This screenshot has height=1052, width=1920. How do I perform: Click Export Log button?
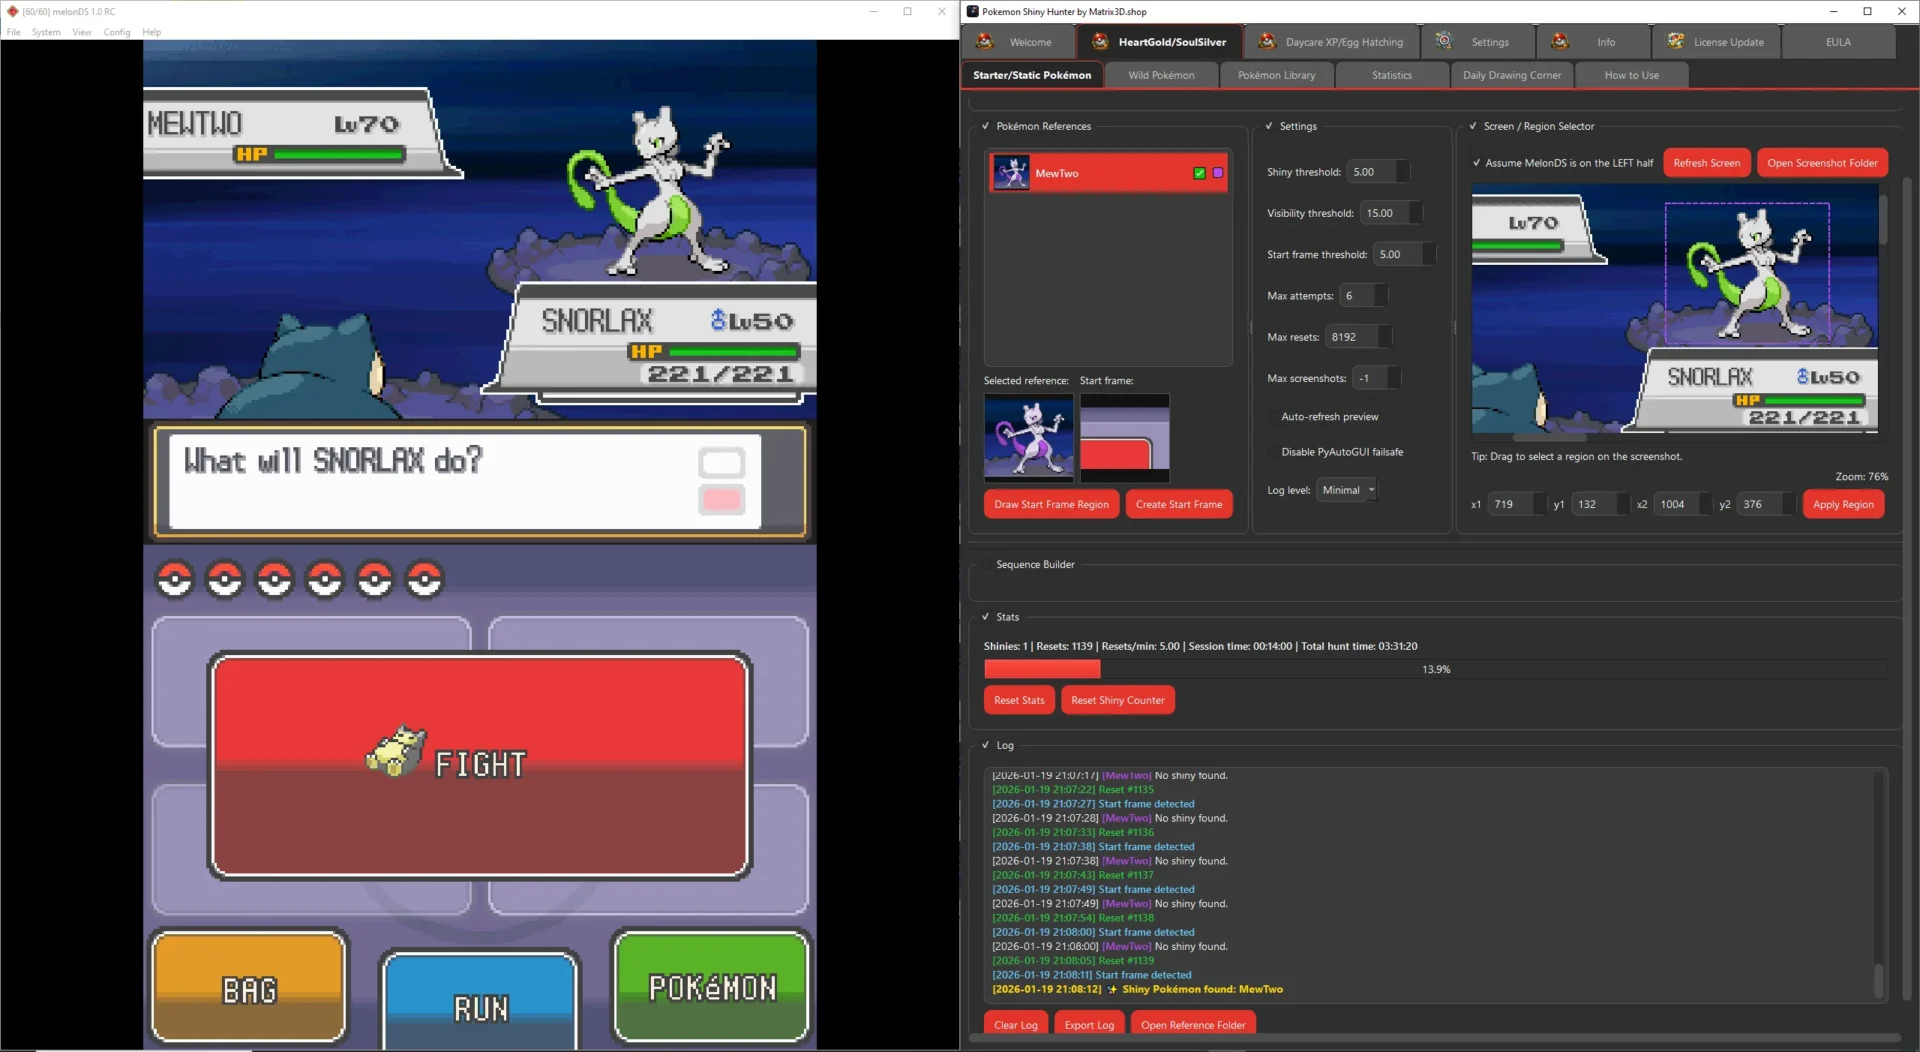click(x=1089, y=1024)
